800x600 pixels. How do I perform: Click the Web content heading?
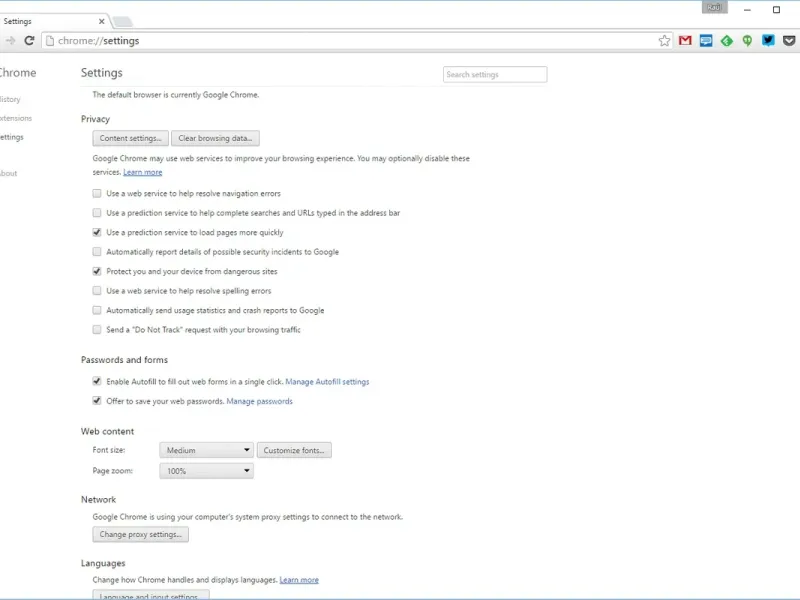pyautogui.click(x=108, y=431)
